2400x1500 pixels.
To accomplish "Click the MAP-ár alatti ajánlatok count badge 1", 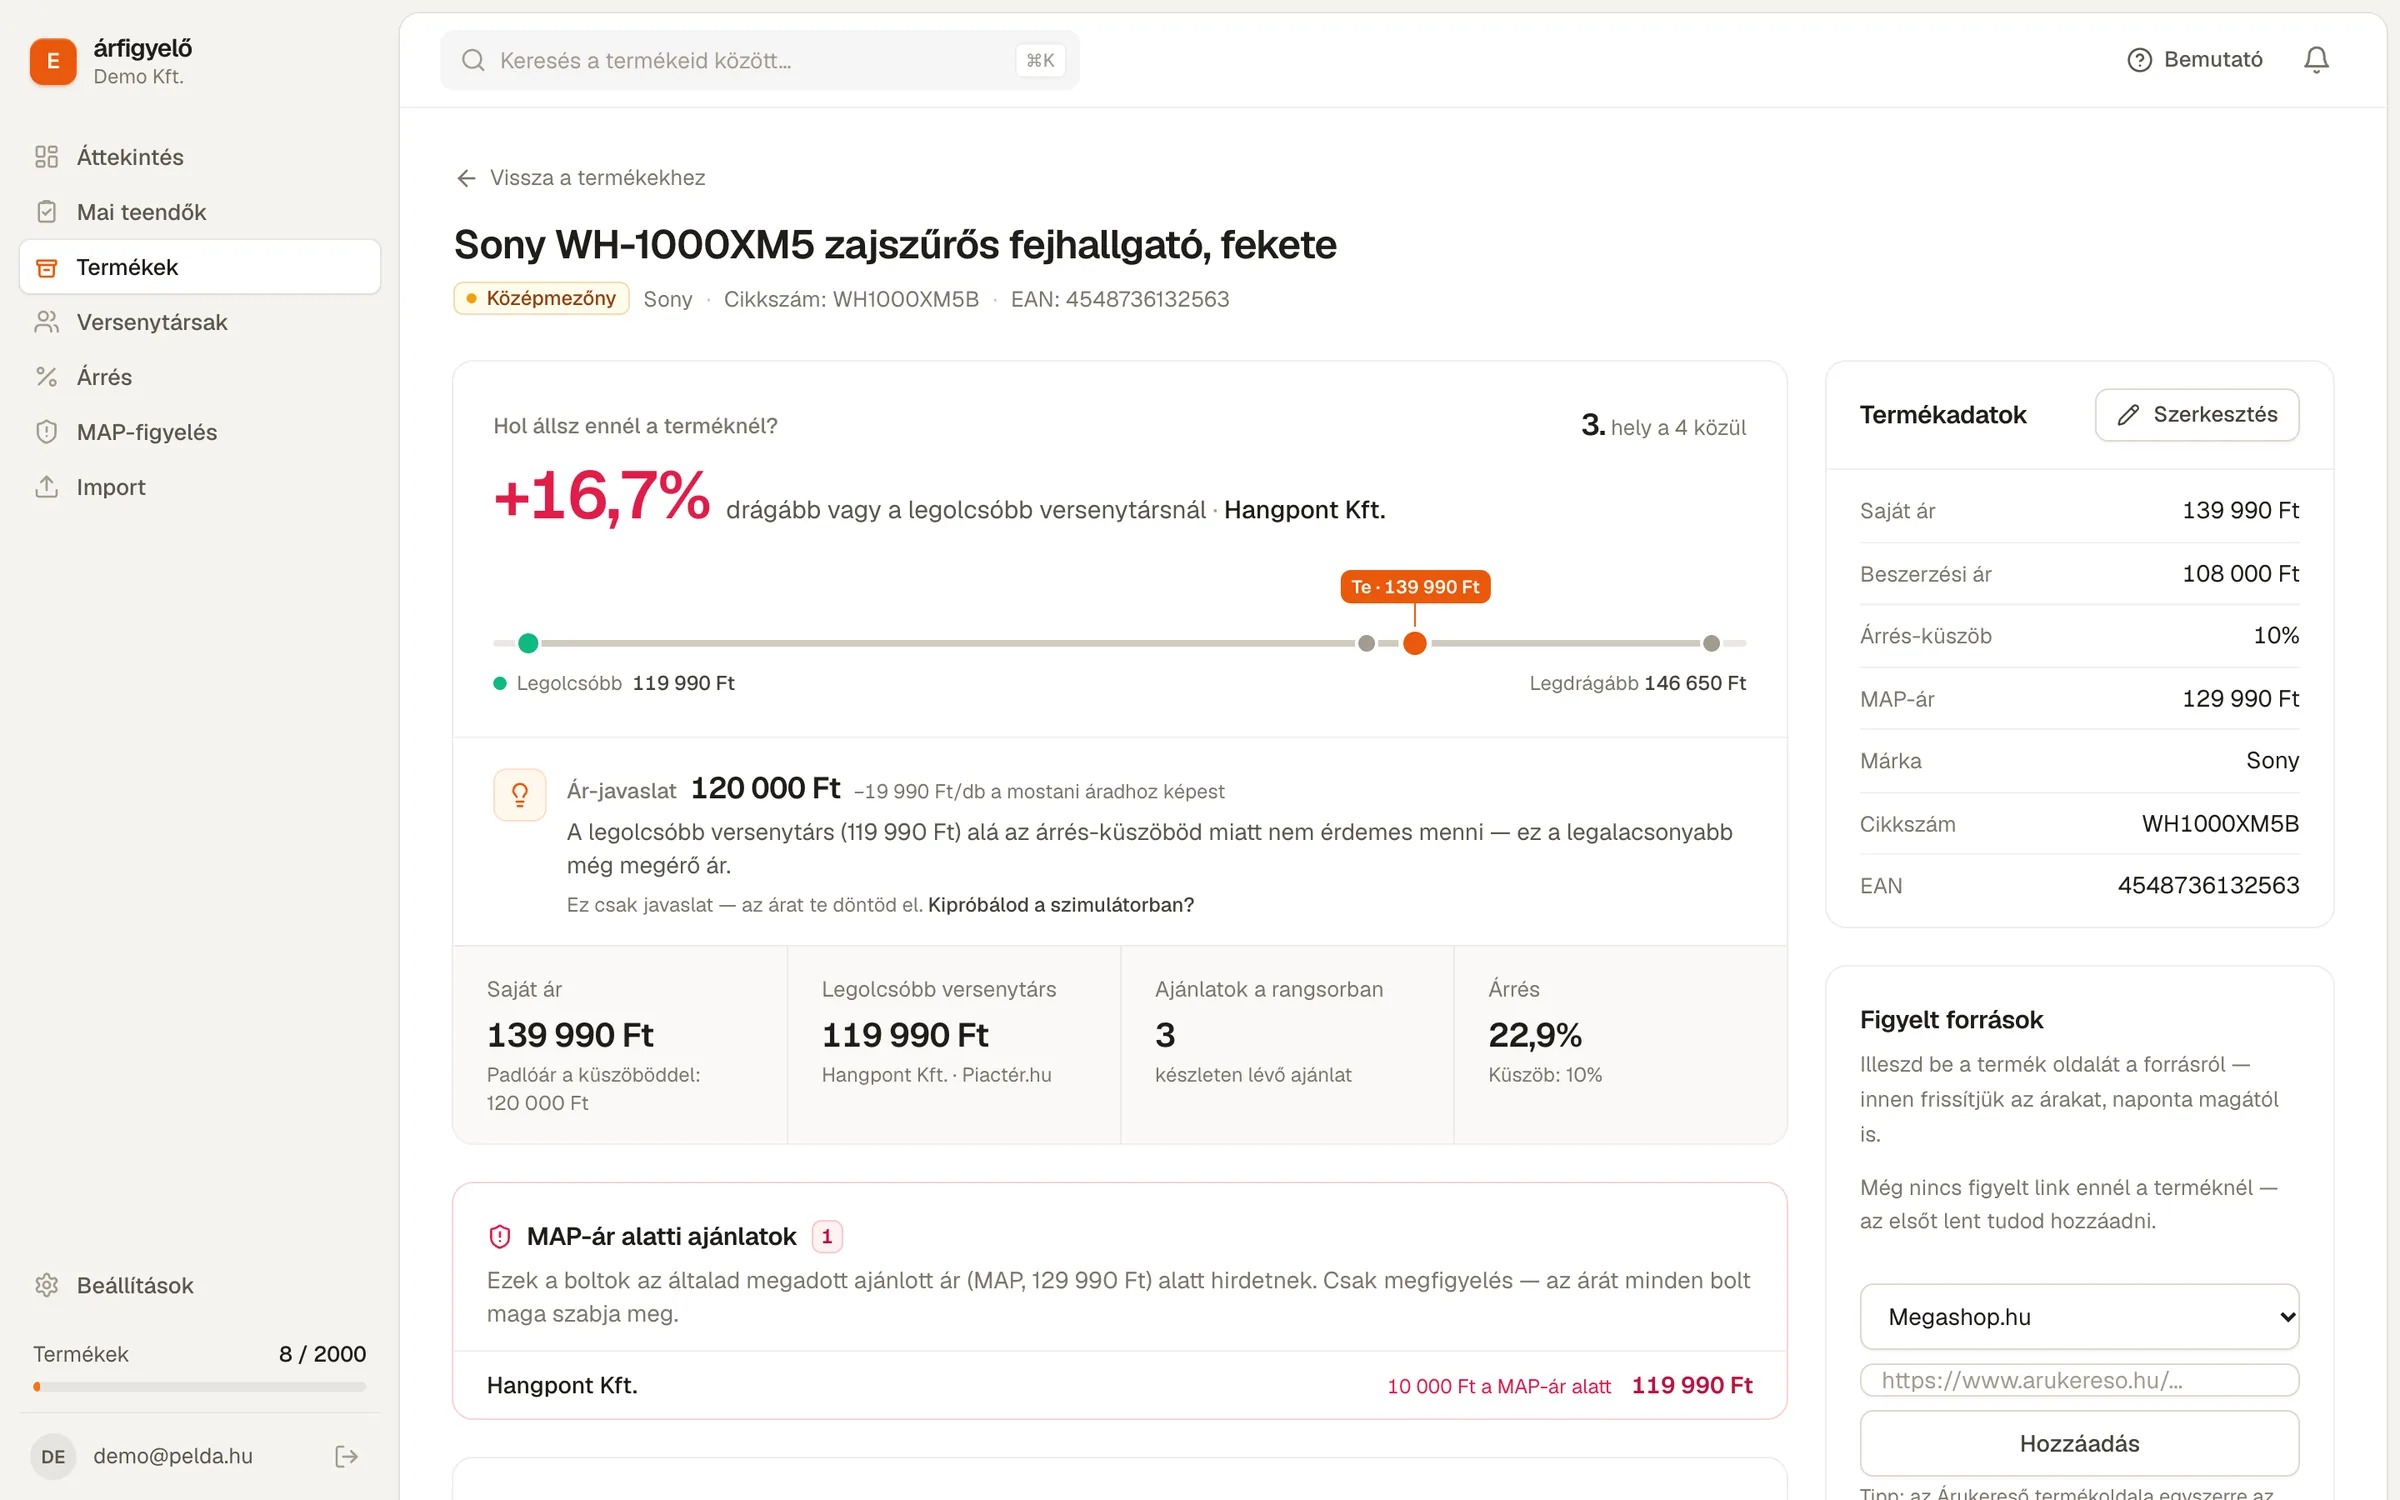I will [x=827, y=1237].
